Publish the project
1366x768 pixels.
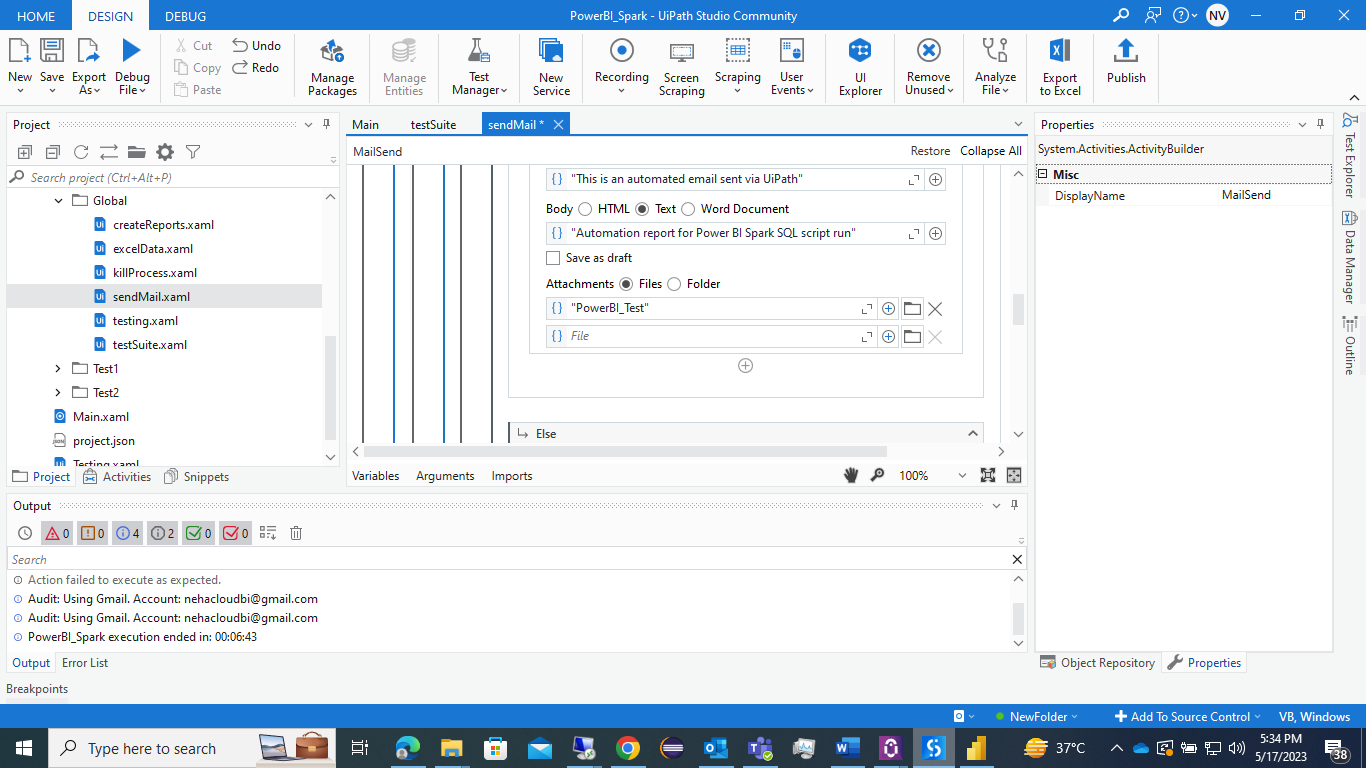coord(1126,62)
